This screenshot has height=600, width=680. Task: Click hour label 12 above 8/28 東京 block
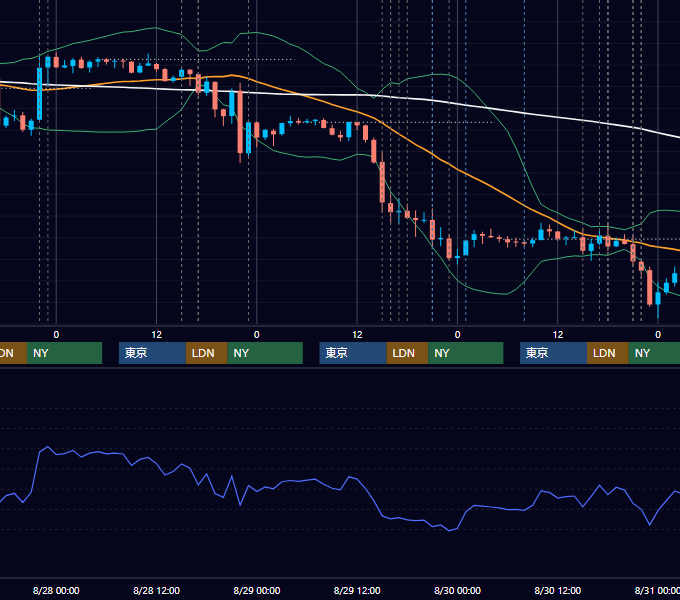click(x=157, y=335)
